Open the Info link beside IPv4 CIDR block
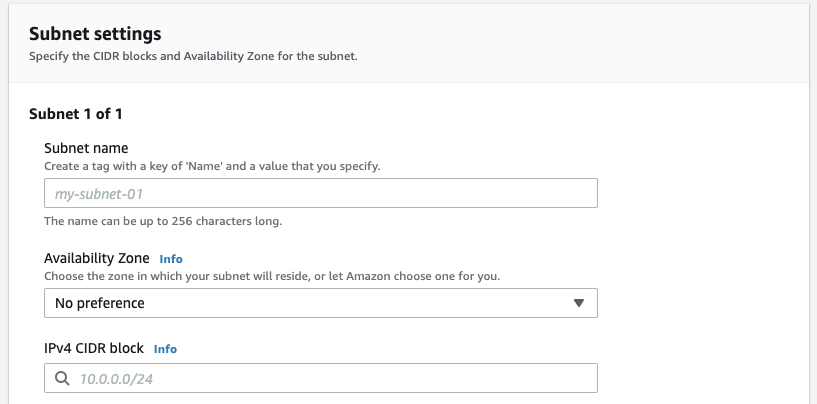The height and width of the screenshot is (404, 817). pyautogui.click(x=165, y=349)
